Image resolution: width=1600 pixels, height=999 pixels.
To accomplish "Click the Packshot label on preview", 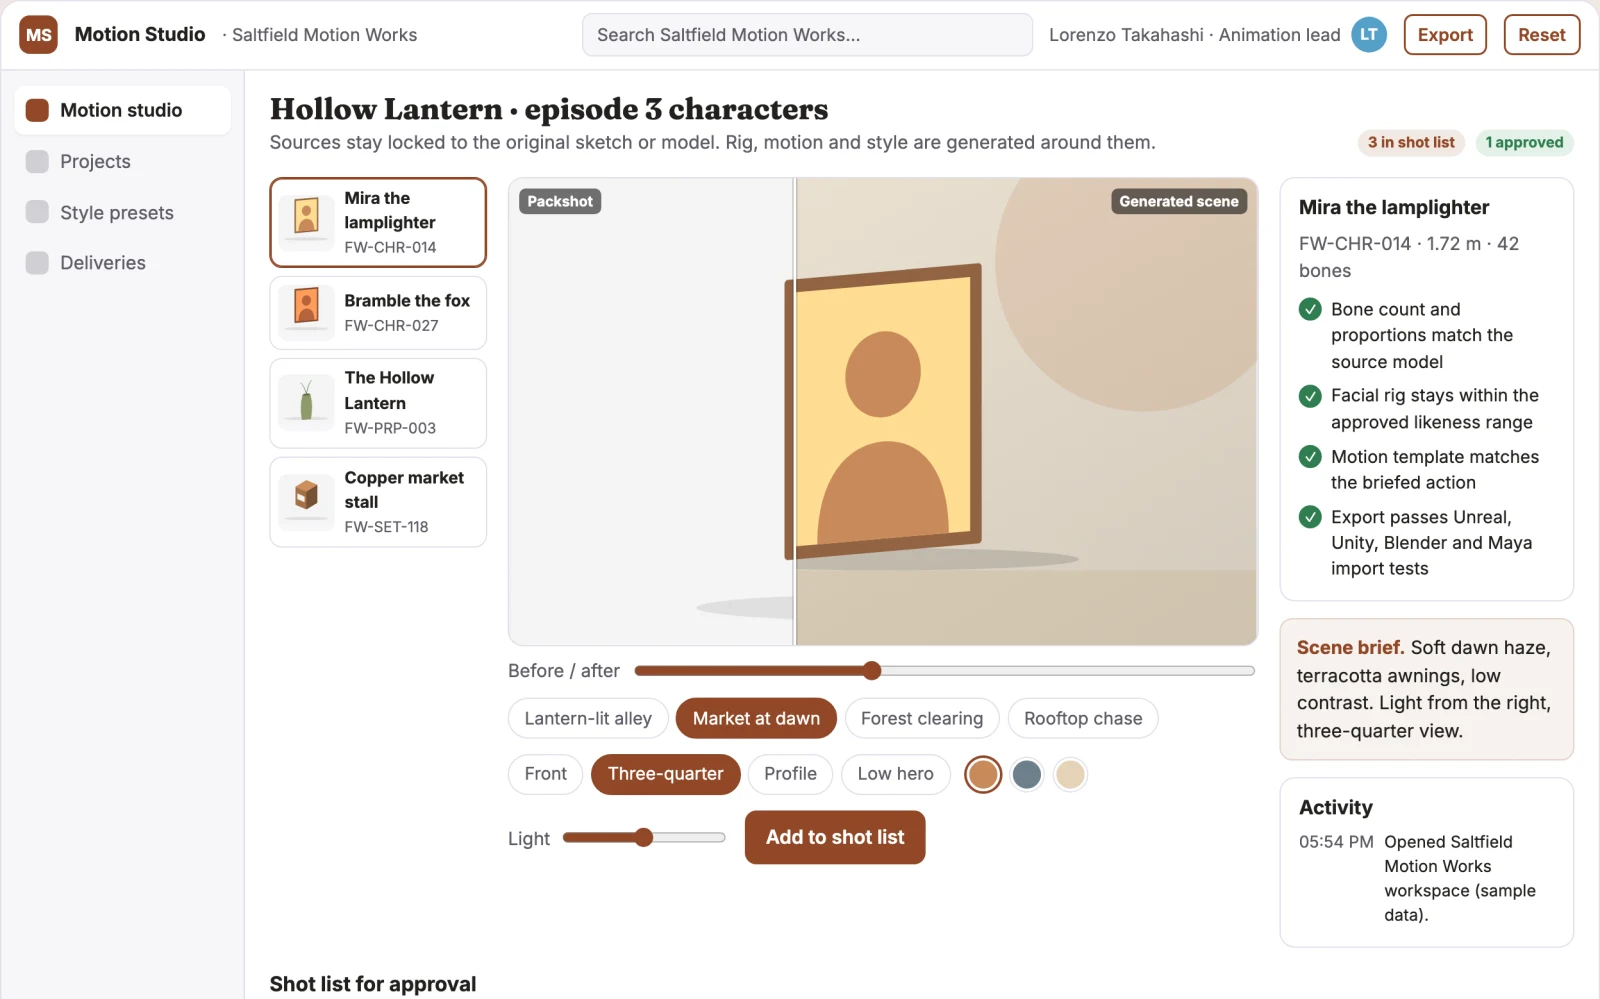I will [560, 201].
